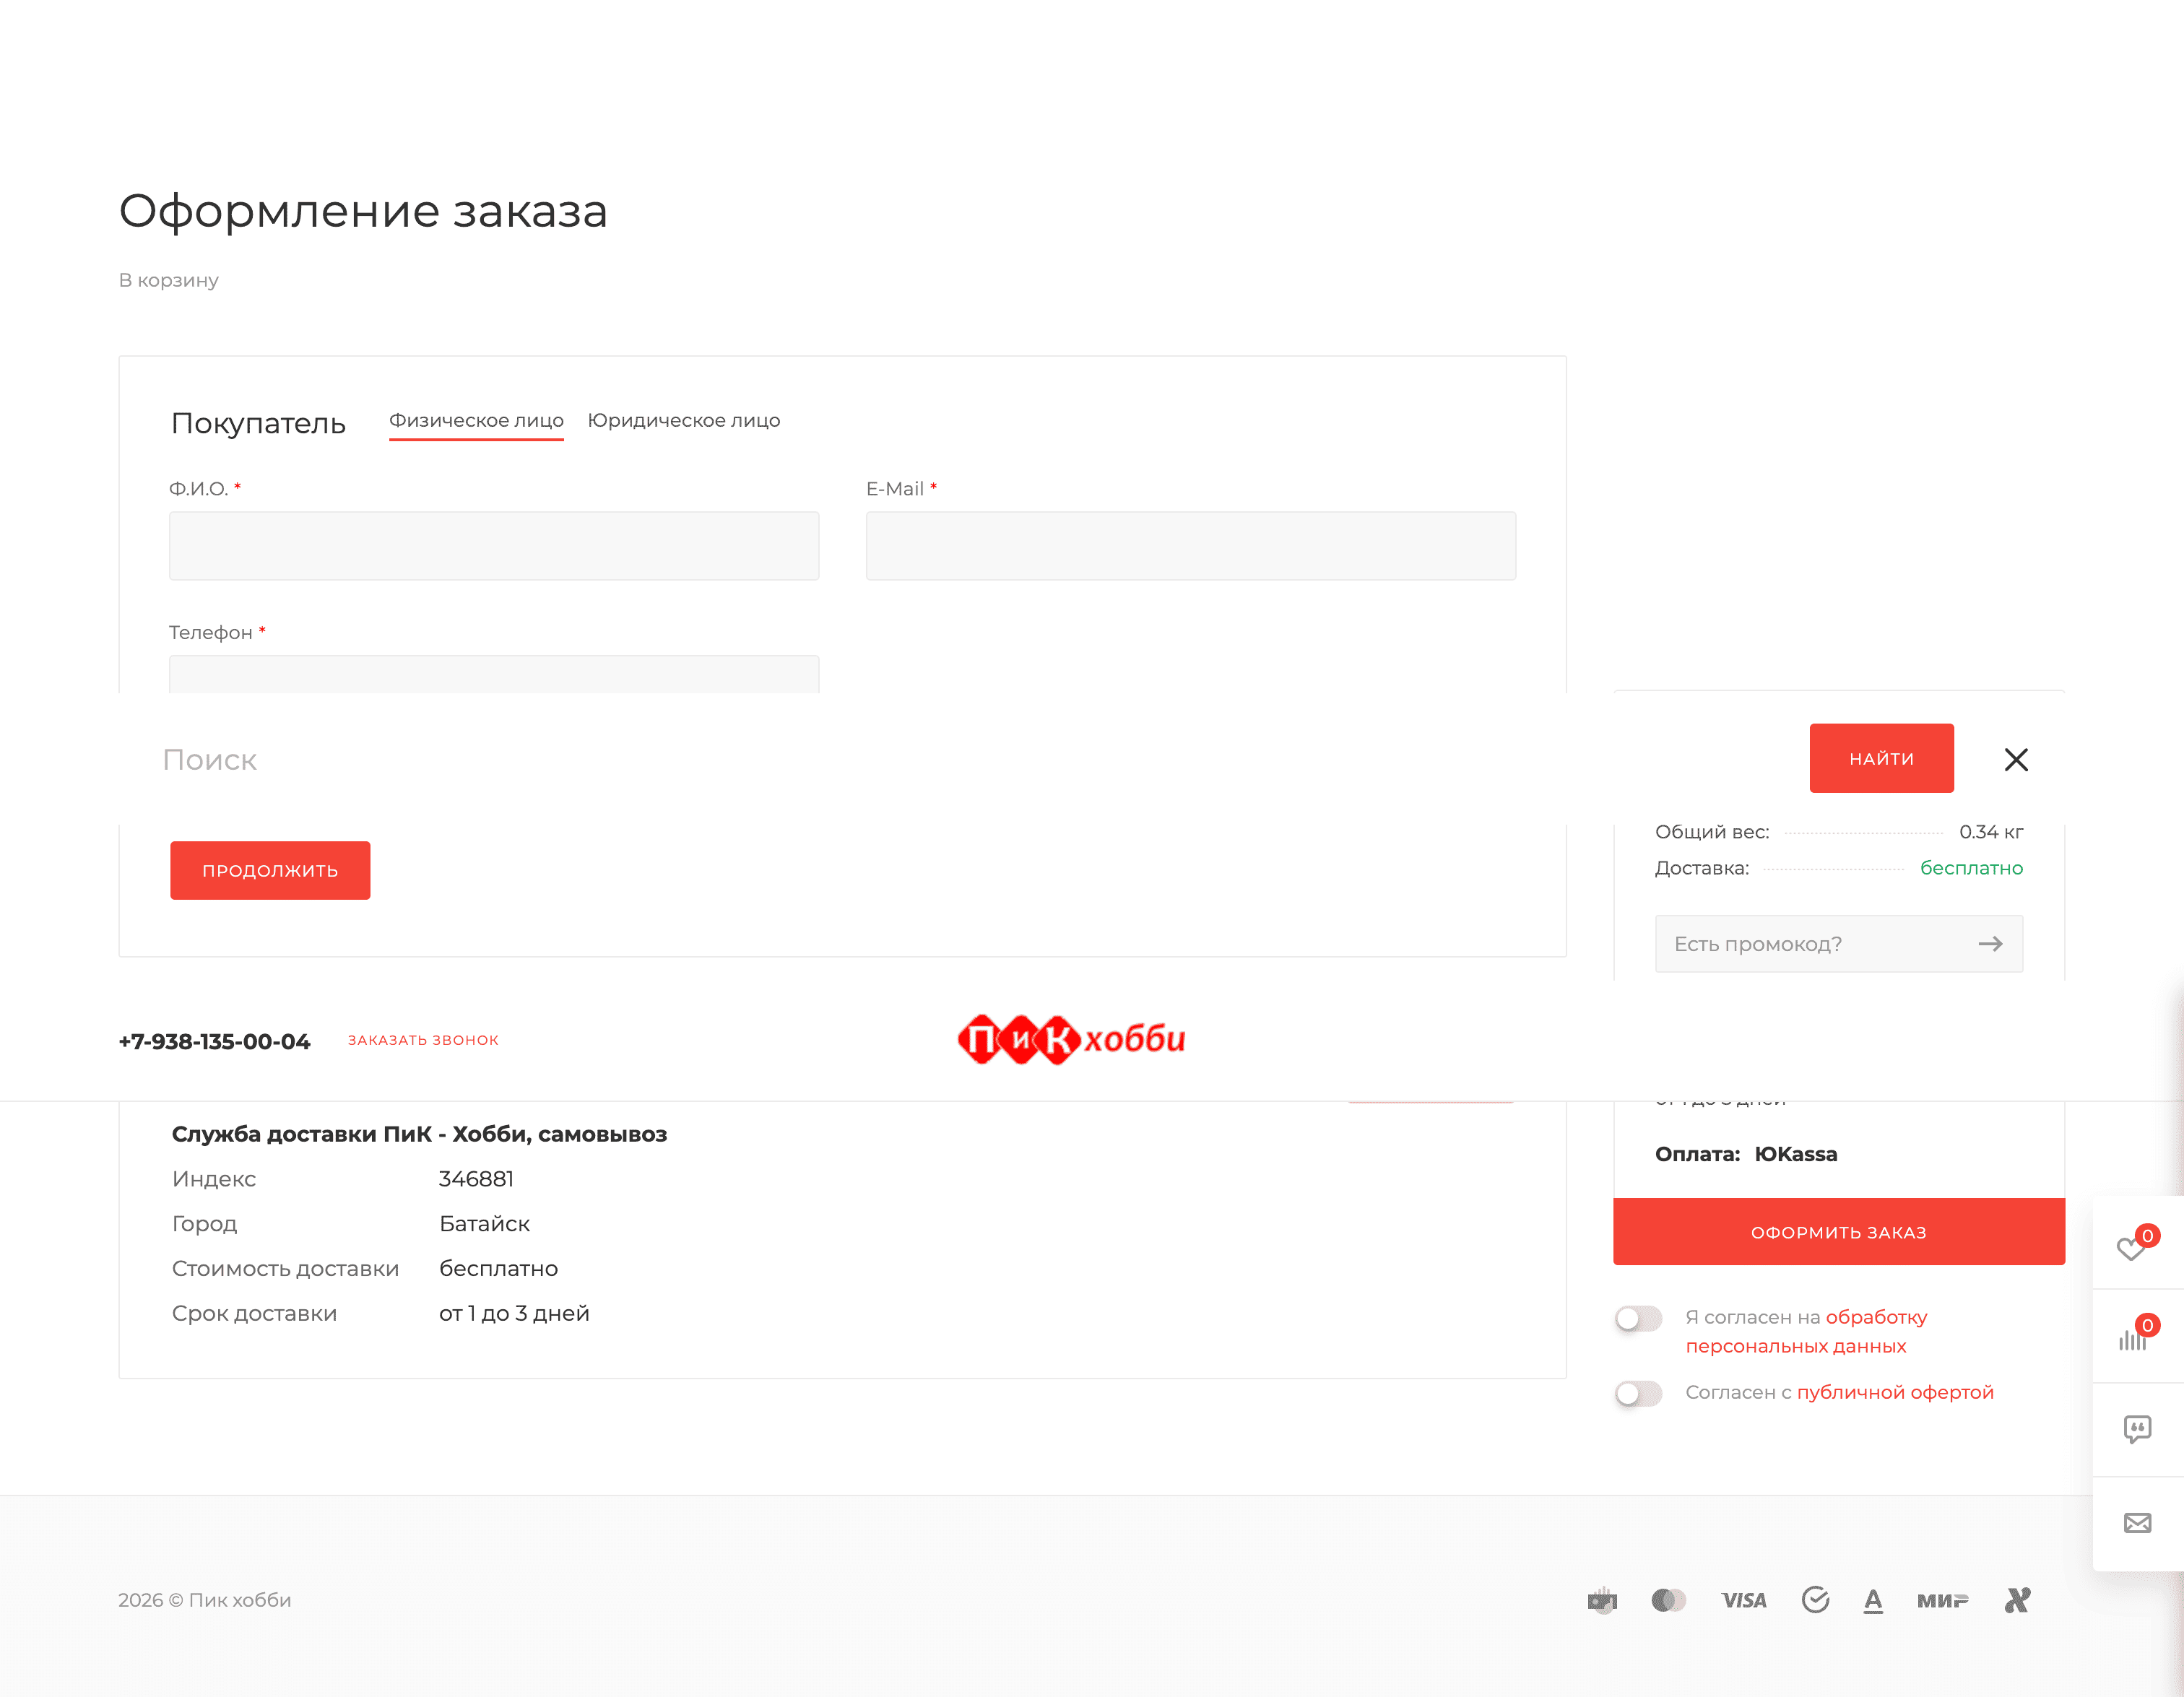This screenshot has height=1697, width=2184.
Task: Click the VISA payment icon
Action: pos(1744,1600)
